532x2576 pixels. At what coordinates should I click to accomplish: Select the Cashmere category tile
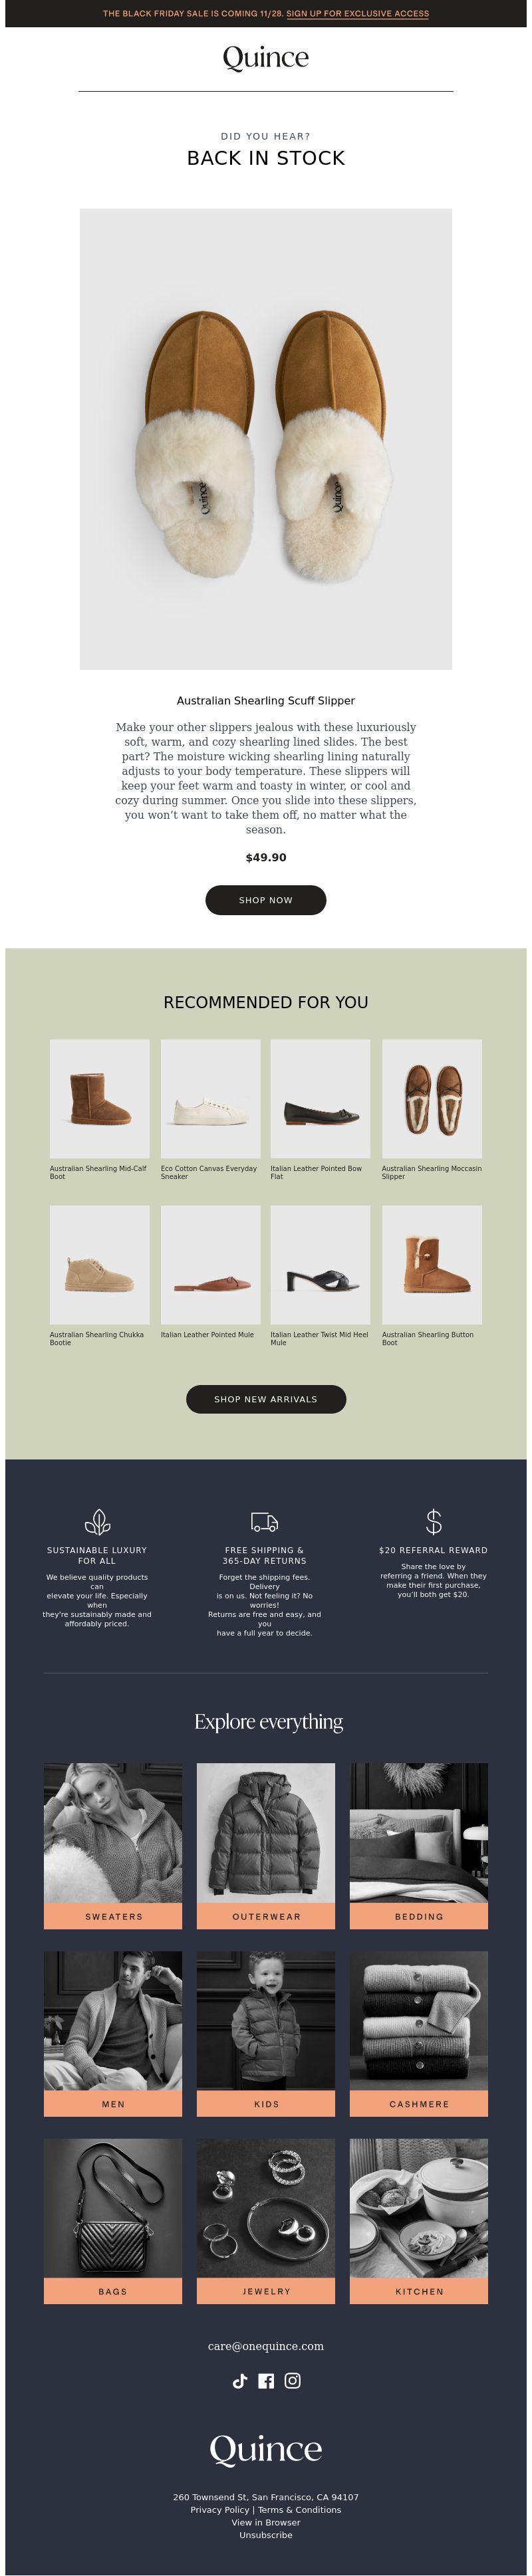419,2033
